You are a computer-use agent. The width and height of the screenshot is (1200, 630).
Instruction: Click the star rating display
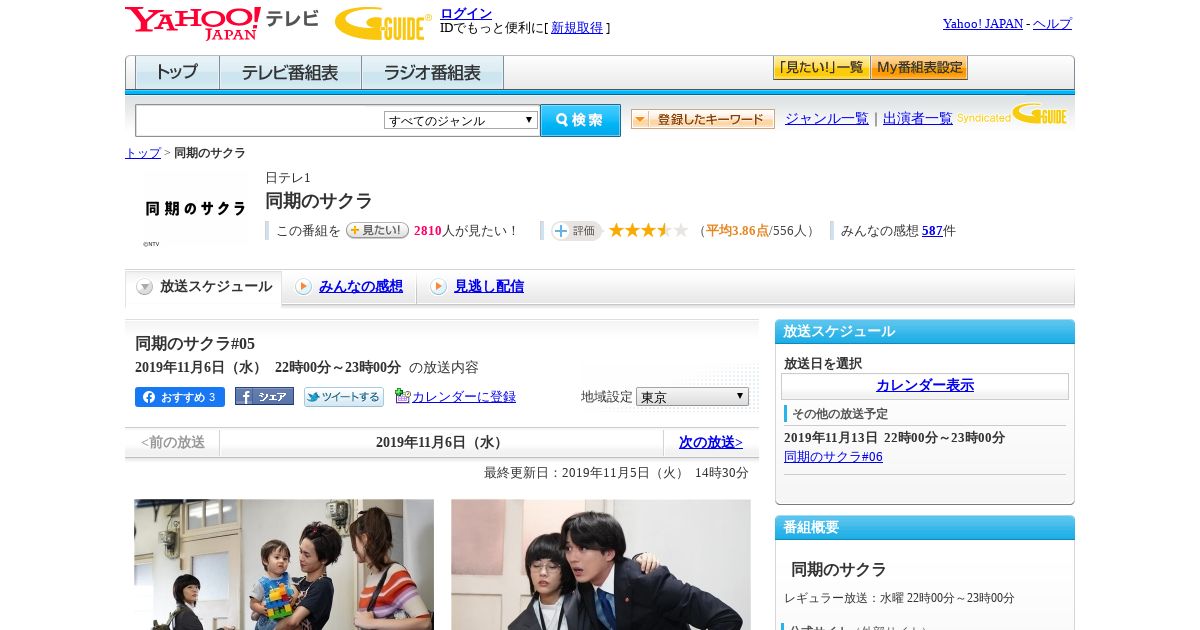648,230
